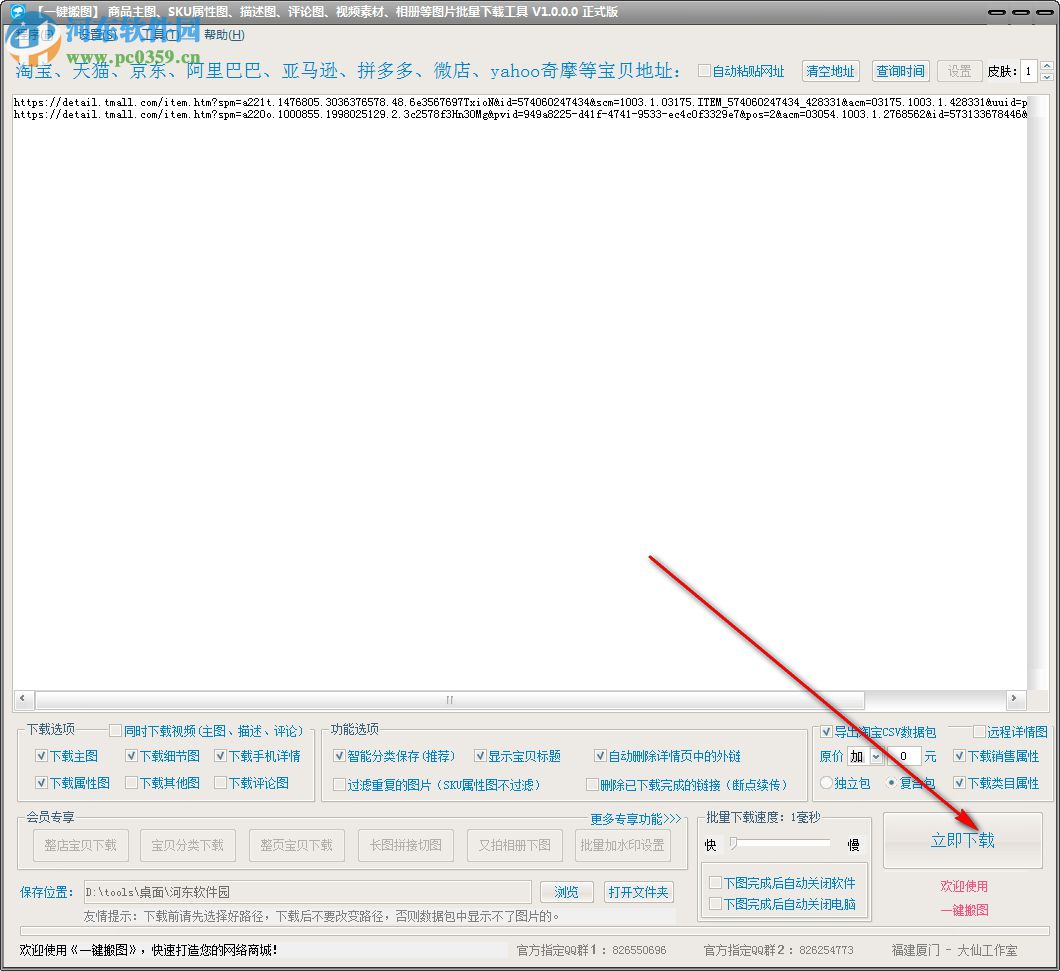Enable the 自动粘贴网址 checkbox
The height and width of the screenshot is (971, 1060).
(704, 71)
